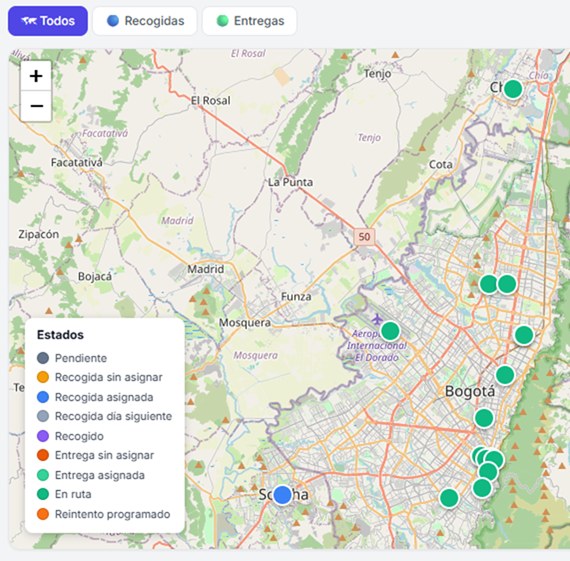Click the black Madrid town label

point(205,269)
